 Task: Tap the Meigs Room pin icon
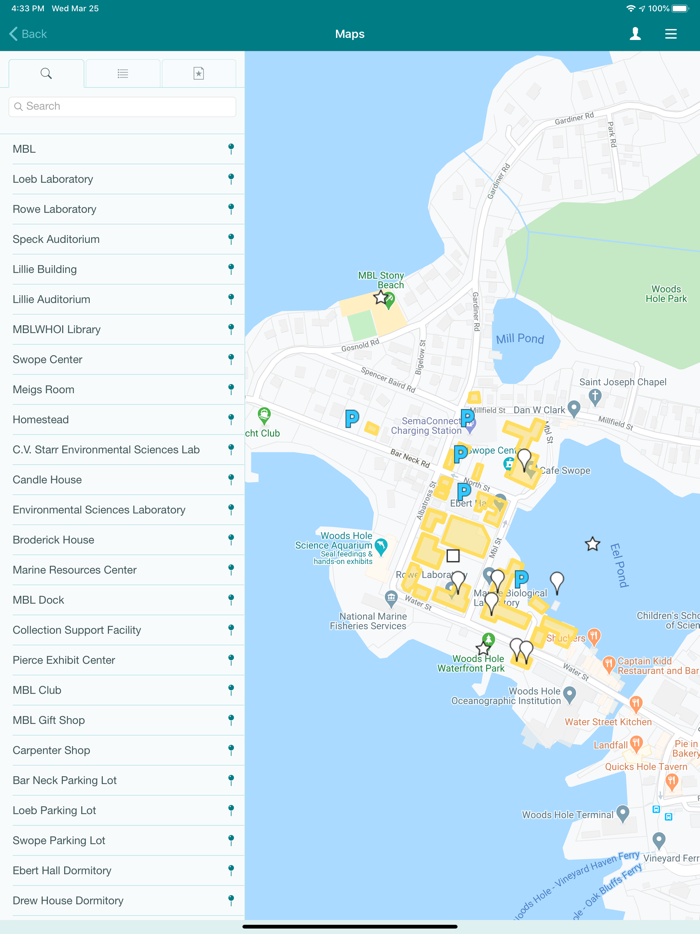click(231, 389)
